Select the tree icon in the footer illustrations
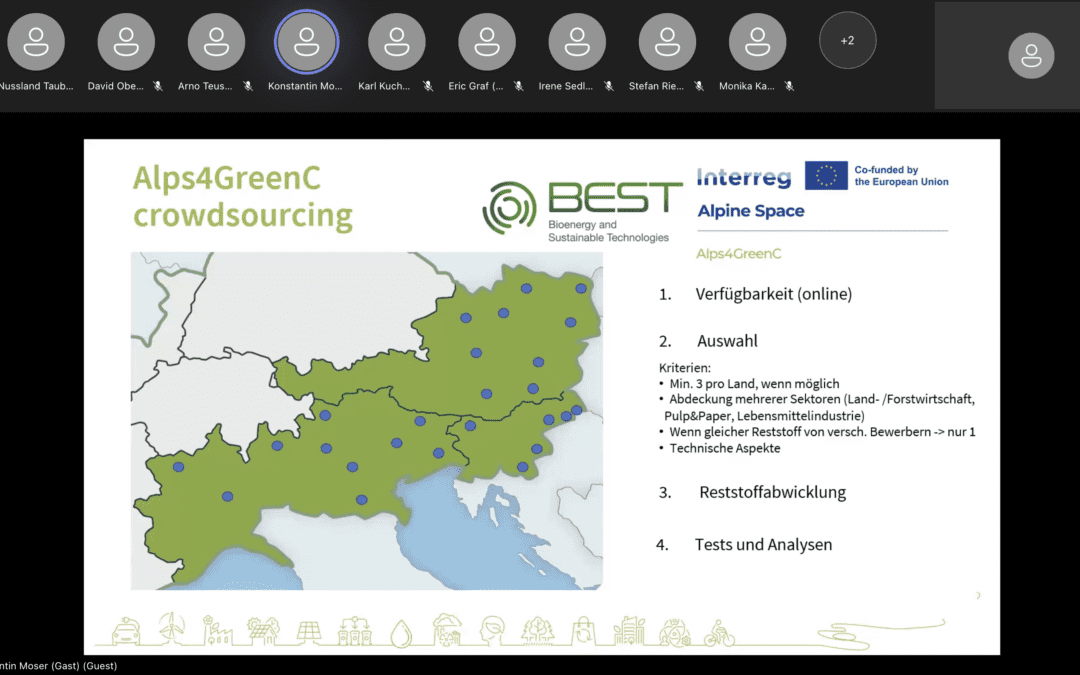The width and height of the screenshot is (1080, 675). 536,630
